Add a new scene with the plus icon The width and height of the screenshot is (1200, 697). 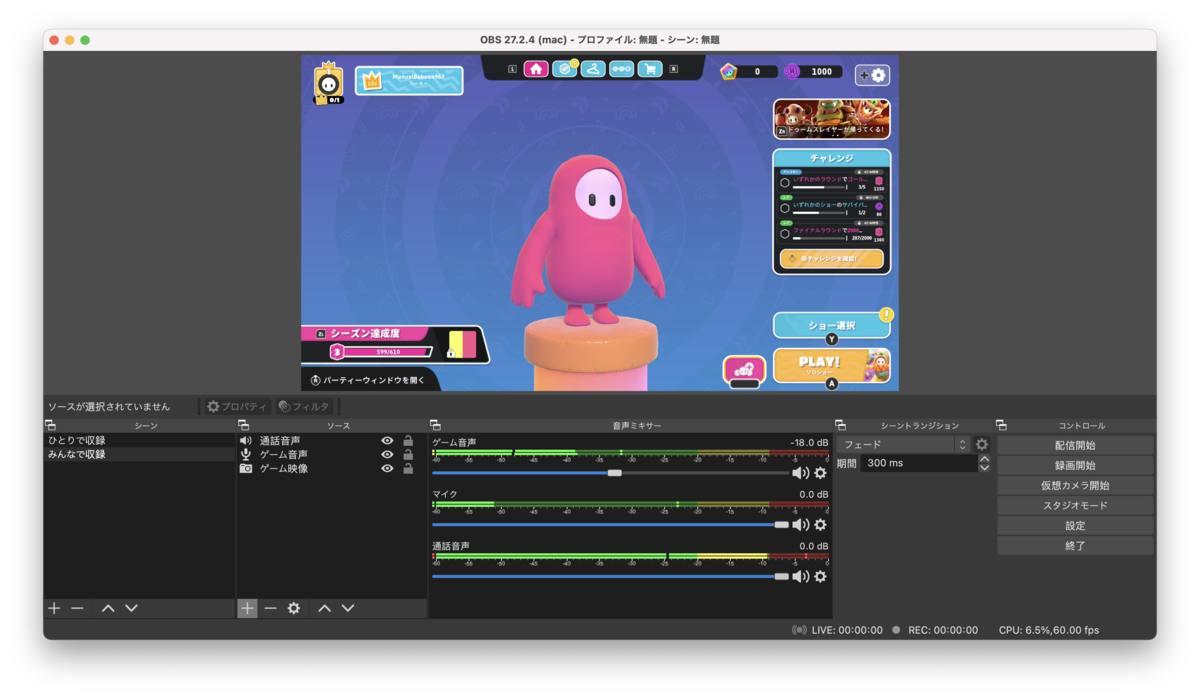(x=54, y=608)
